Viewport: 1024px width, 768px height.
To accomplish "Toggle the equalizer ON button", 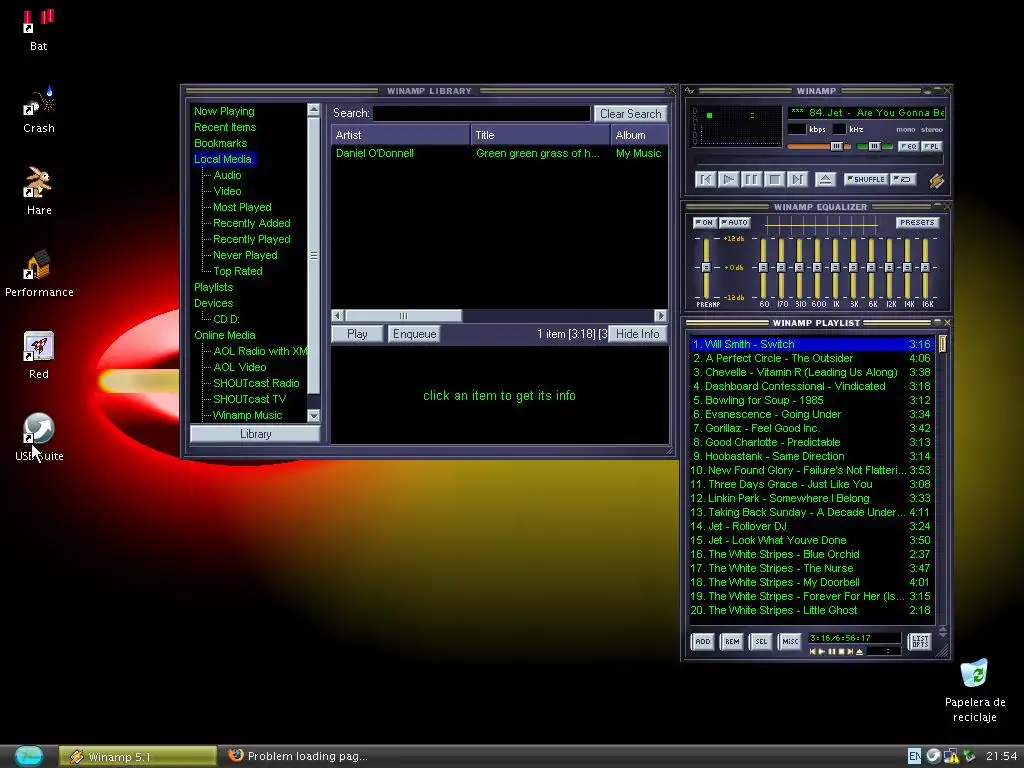I will coord(704,223).
